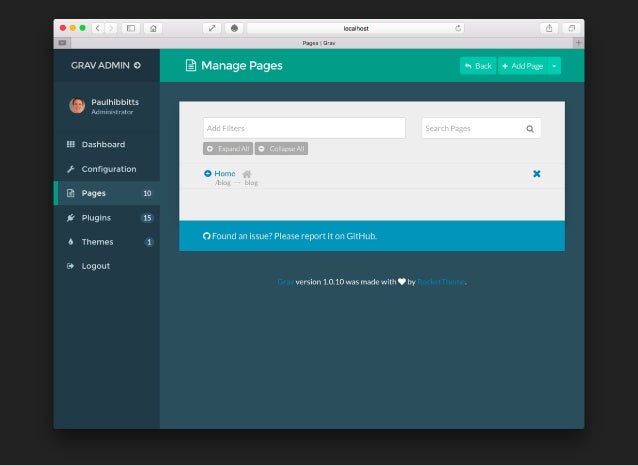638x466 pixels.
Task: Reload the page with refresh icon
Action: [x=458, y=28]
